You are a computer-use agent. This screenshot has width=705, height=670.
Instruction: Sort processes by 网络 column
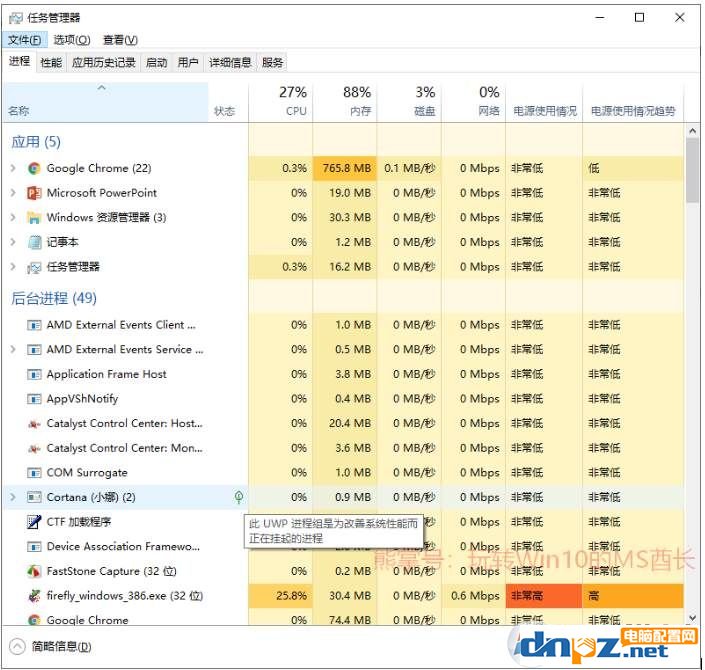click(x=473, y=102)
